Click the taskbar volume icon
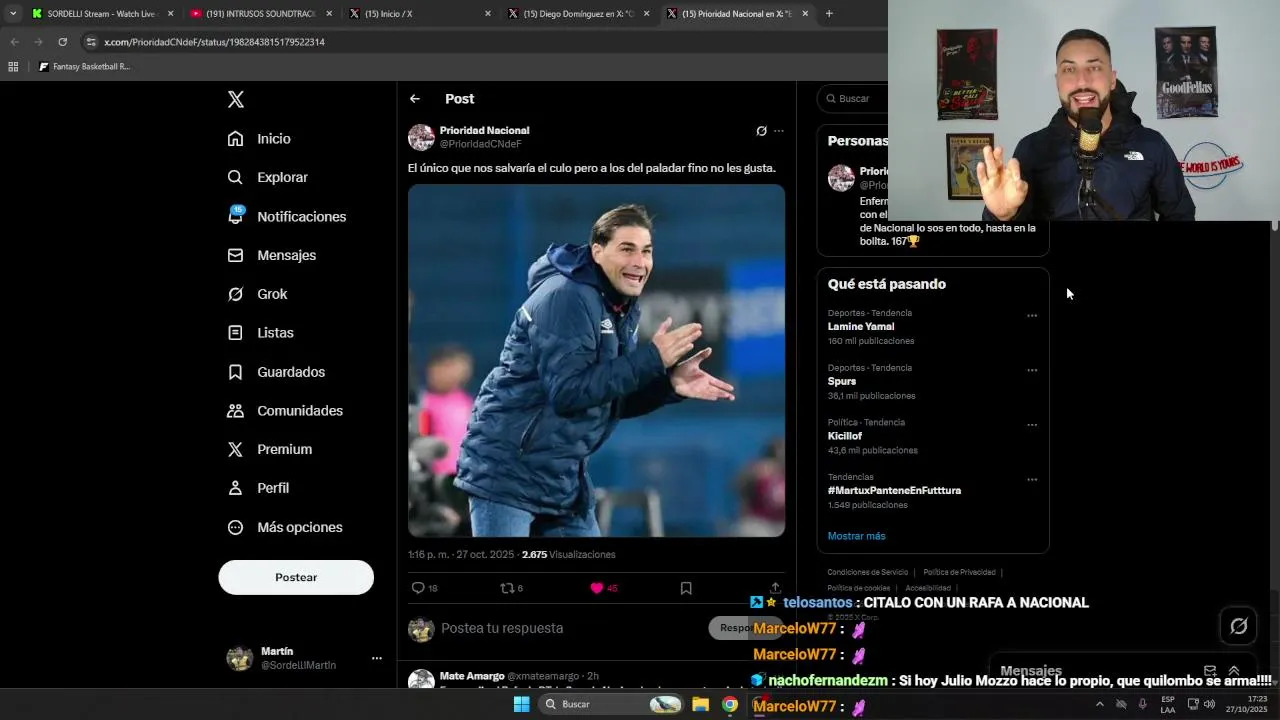 pyautogui.click(x=1209, y=704)
